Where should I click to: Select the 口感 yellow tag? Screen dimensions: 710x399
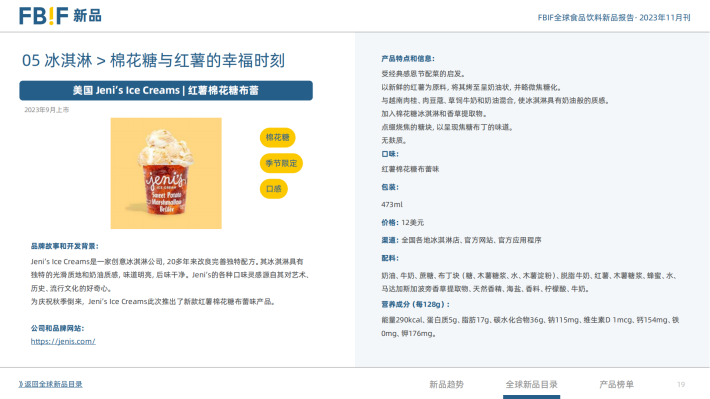coord(273,189)
